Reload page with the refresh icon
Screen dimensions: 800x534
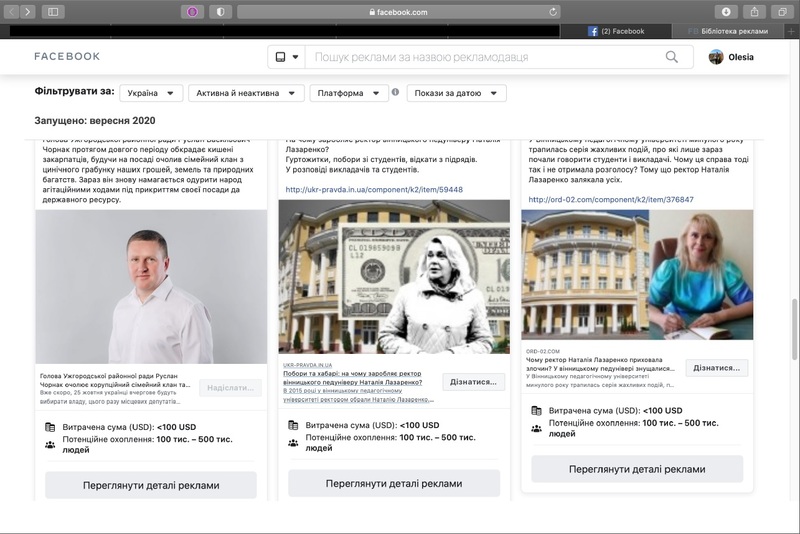553,12
